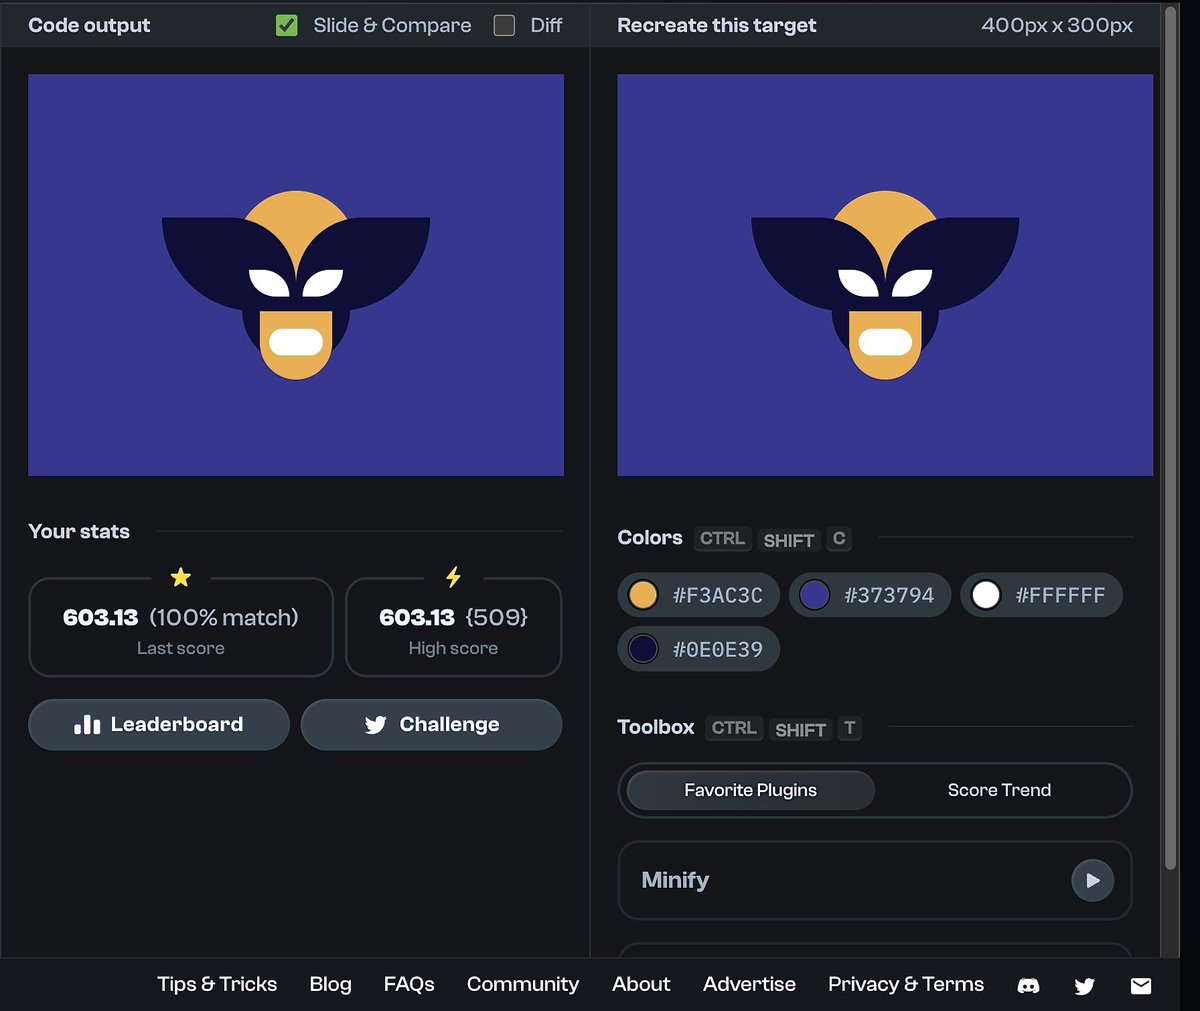Open the Twitter footer icon
The height and width of the screenshot is (1011, 1200).
coord(1084,986)
